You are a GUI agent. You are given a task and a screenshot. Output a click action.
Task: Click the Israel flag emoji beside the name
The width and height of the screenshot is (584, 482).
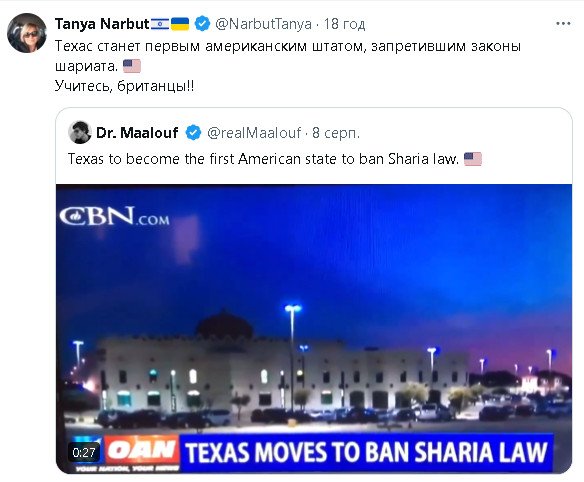(x=160, y=24)
